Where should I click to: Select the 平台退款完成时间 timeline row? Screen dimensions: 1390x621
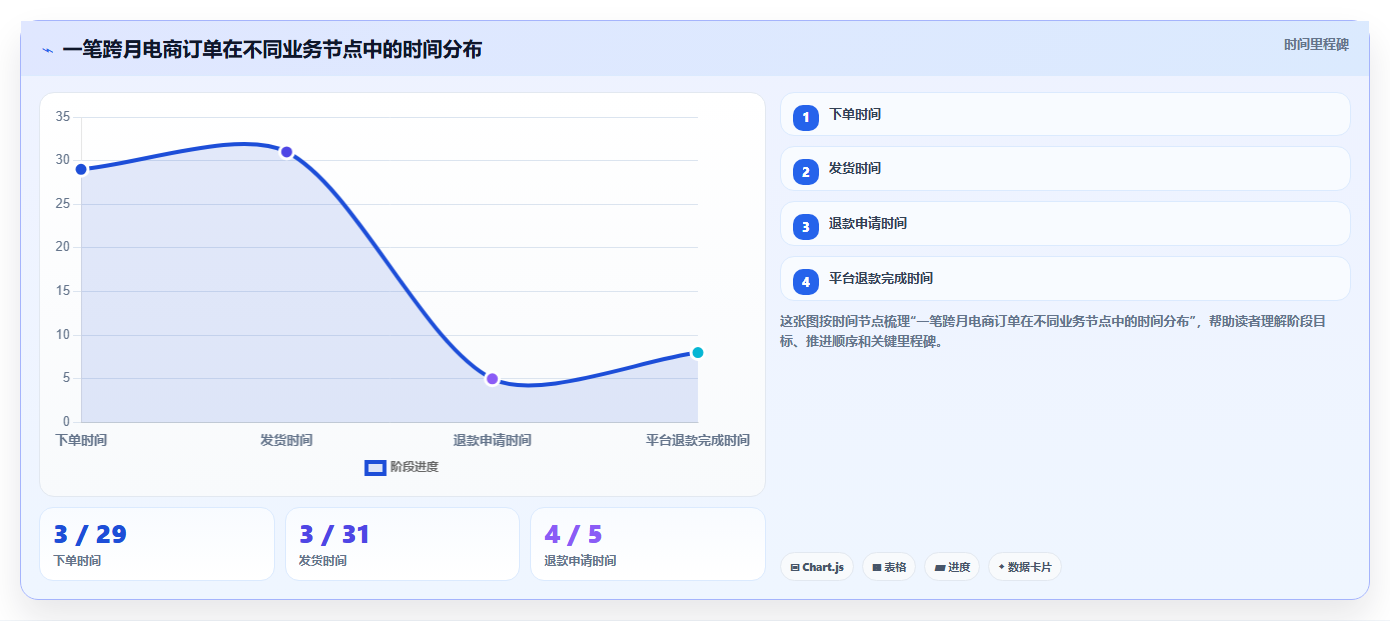coord(1065,279)
